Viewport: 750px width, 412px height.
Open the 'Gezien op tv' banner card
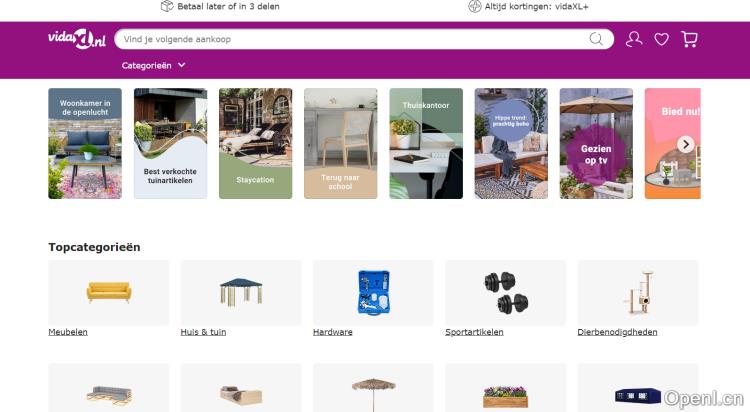(596, 144)
